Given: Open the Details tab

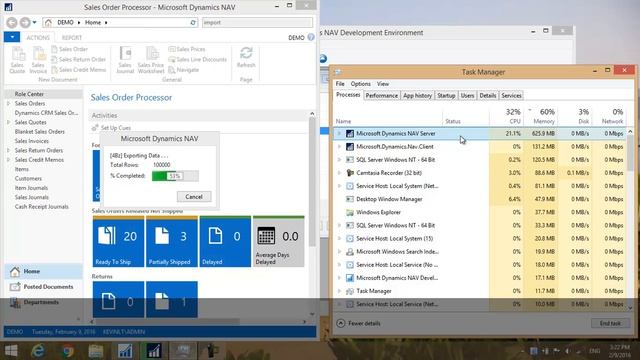Looking at the screenshot, I should [x=488, y=96].
